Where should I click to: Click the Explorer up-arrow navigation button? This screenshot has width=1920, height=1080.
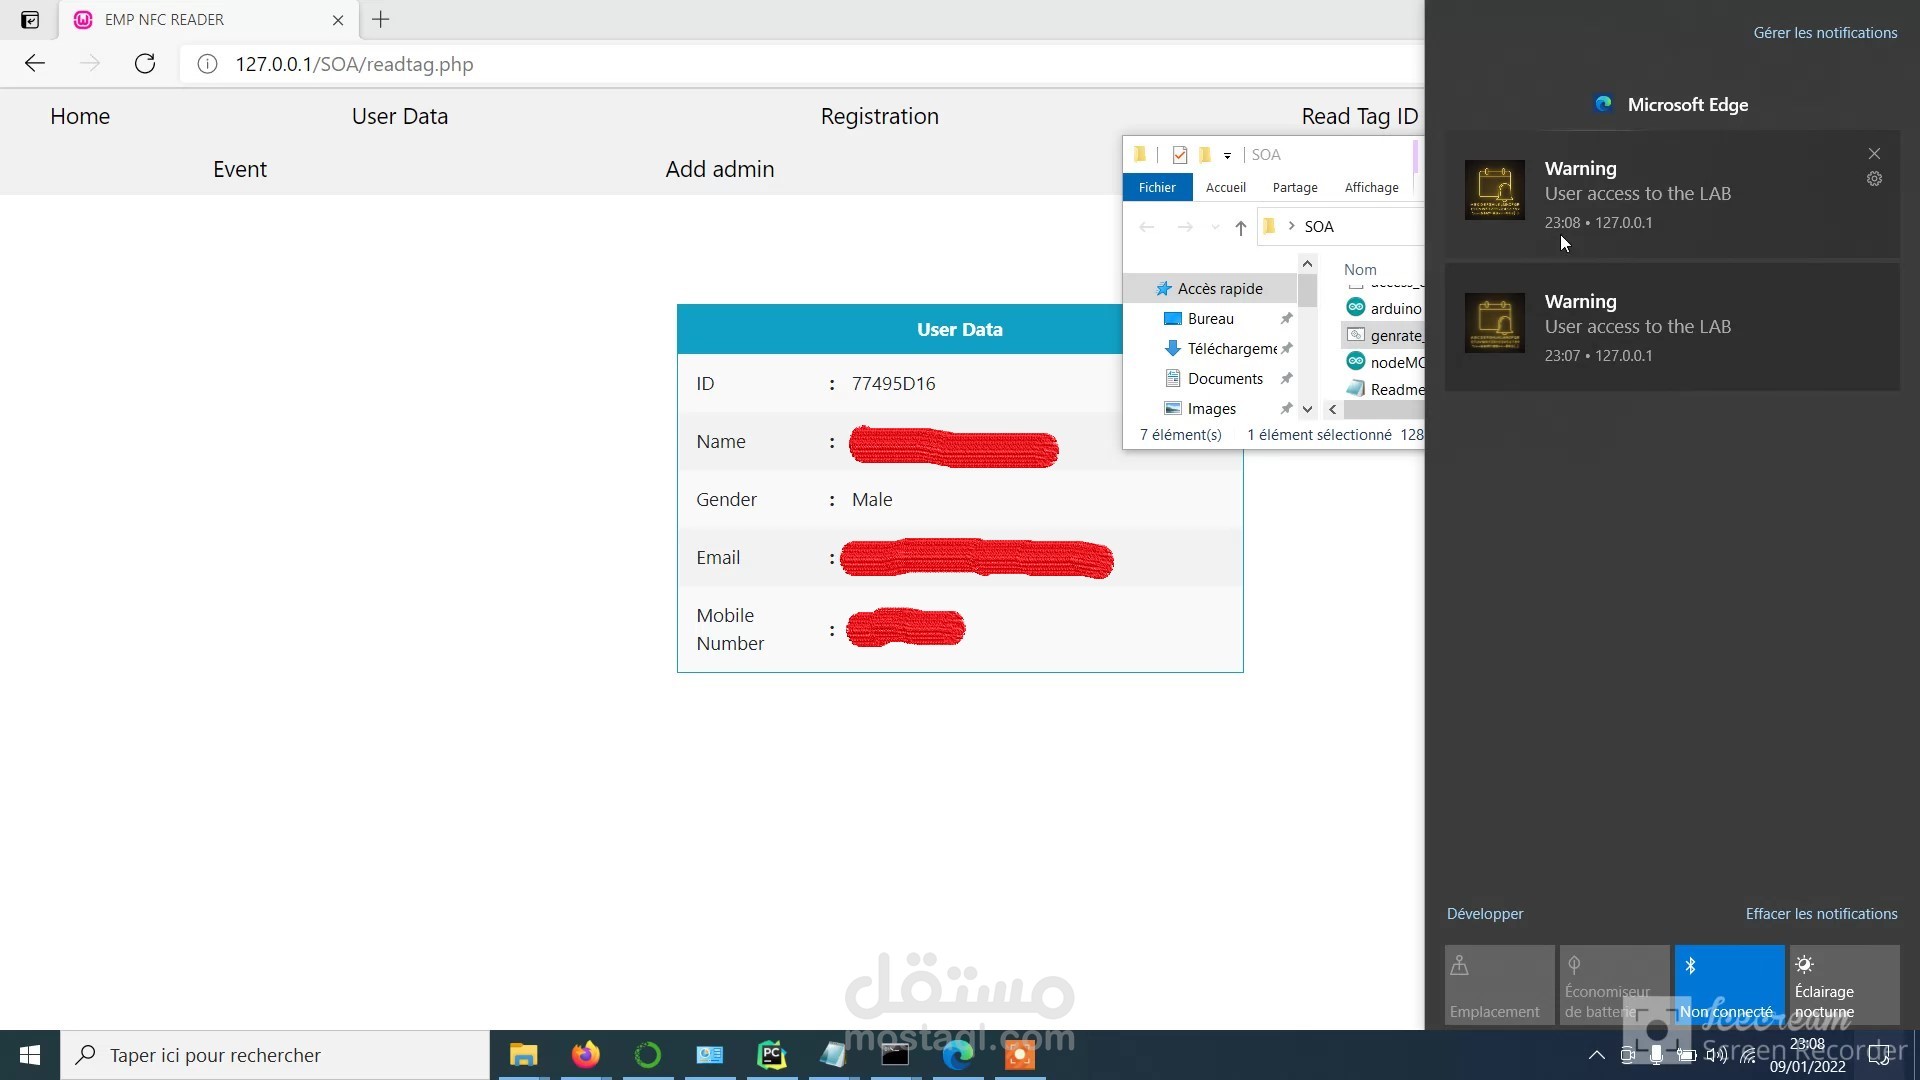(x=1240, y=227)
